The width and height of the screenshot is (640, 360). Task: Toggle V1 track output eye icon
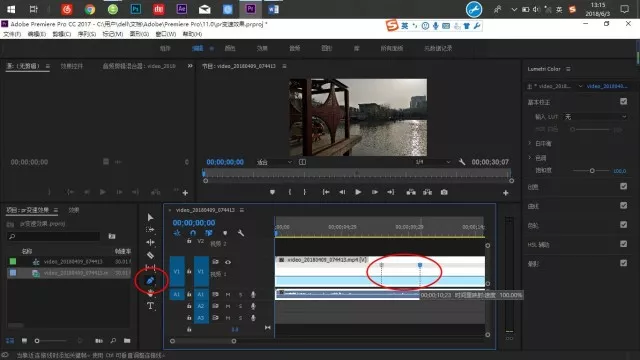(x=228, y=262)
